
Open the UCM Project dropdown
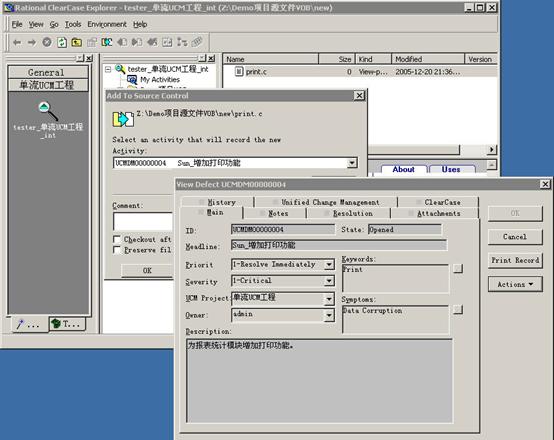pyautogui.click(x=329, y=299)
